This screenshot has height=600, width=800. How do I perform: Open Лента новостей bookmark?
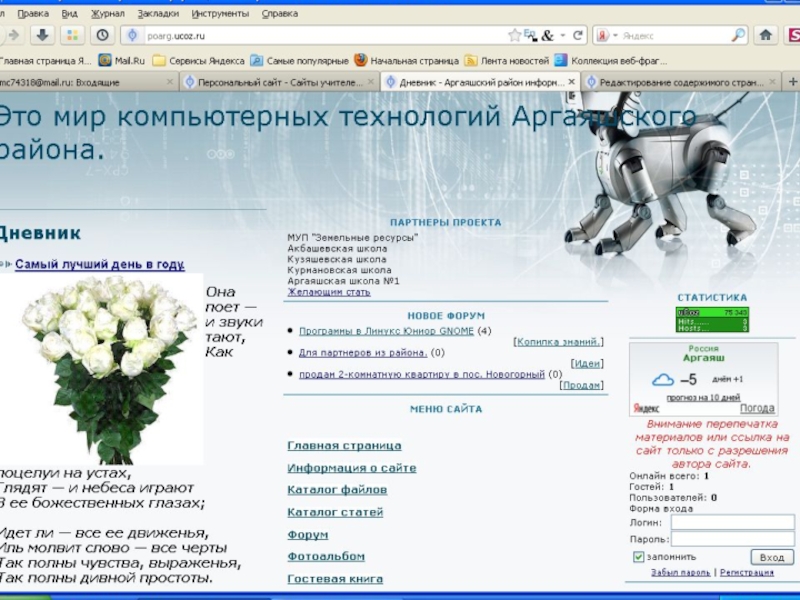pyautogui.click(x=507, y=61)
